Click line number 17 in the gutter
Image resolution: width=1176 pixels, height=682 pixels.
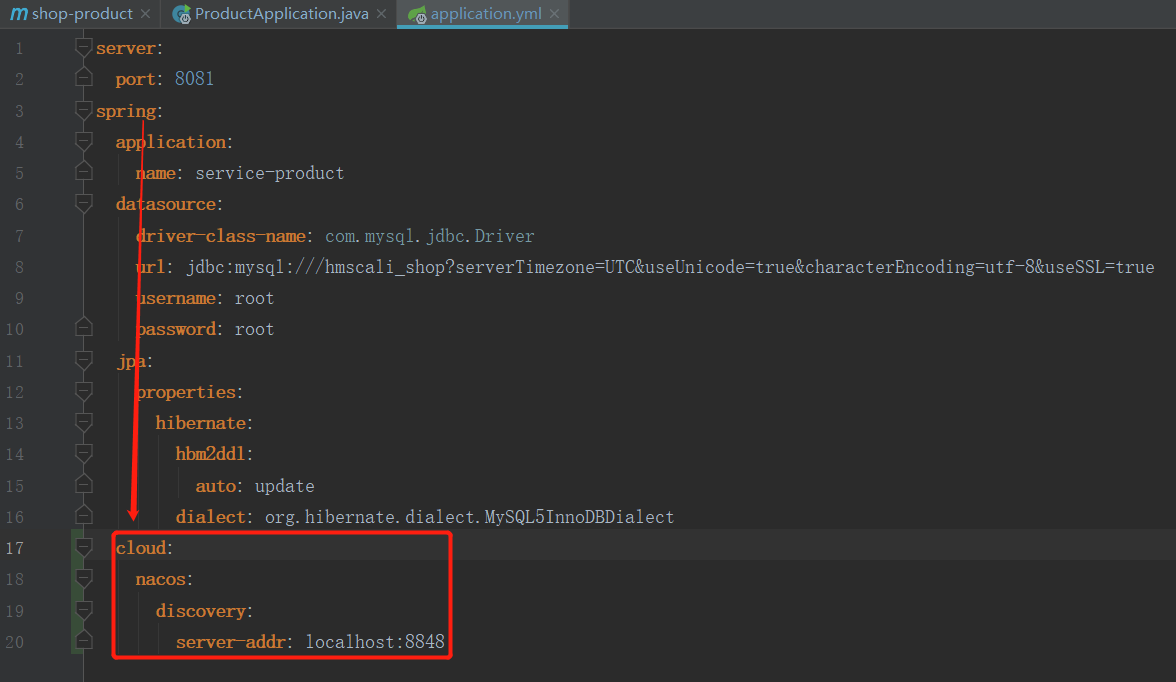[x=15, y=548]
